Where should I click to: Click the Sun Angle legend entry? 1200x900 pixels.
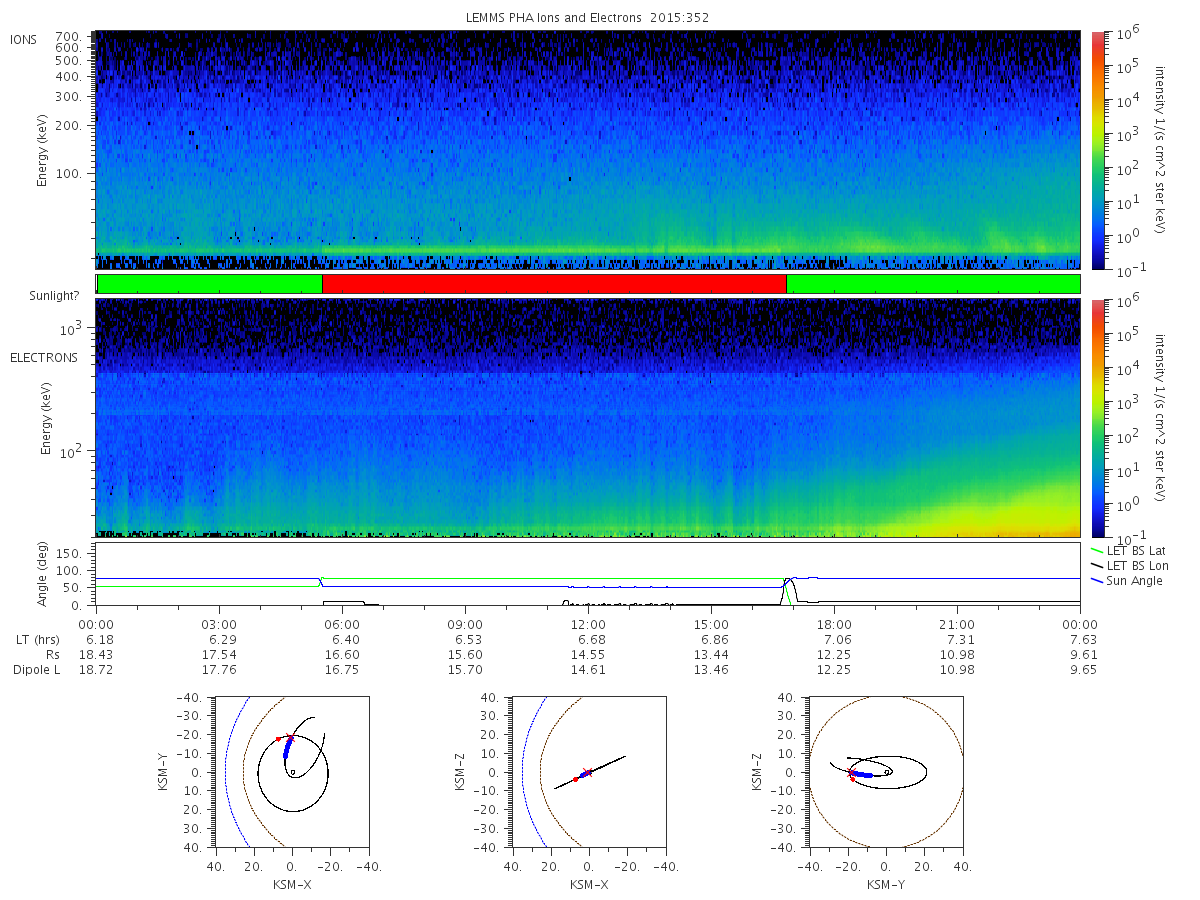tap(1126, 581)
